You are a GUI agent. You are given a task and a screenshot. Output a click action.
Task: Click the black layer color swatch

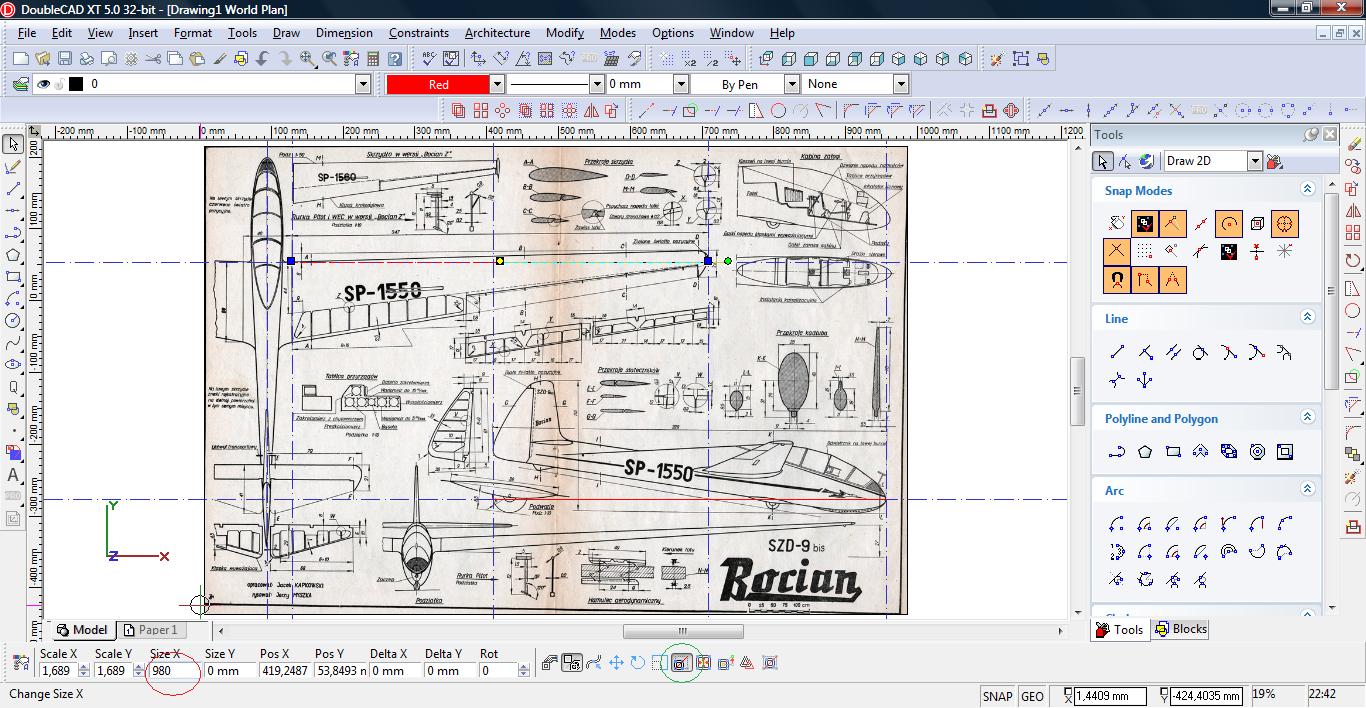[76, 85]
